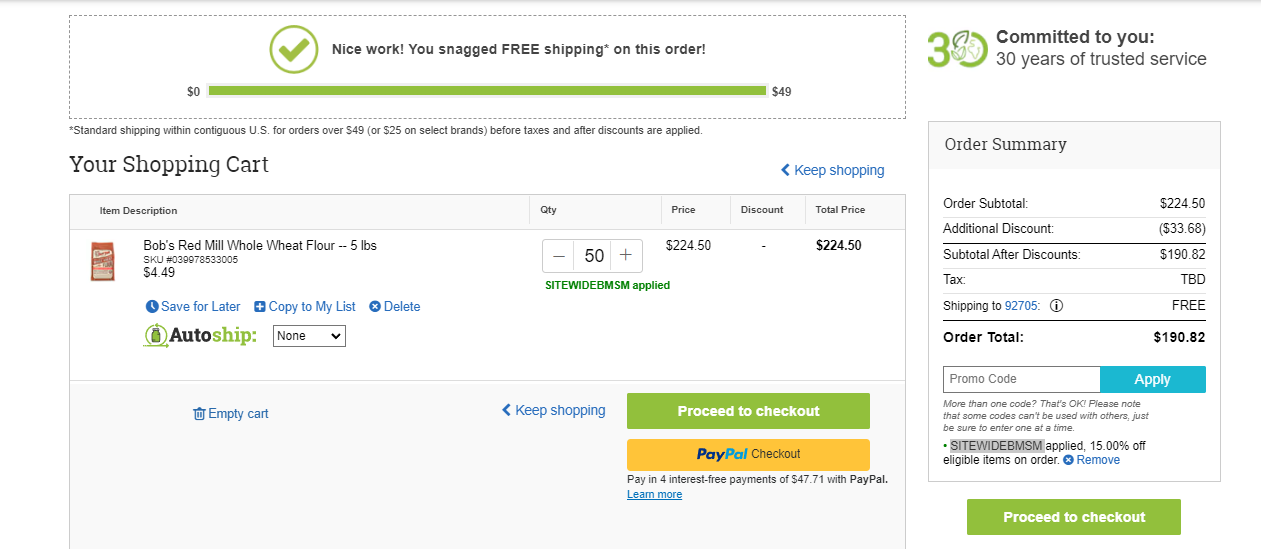Open the Autoship frequency dropdown
The height and width of the screenshot is (549, 1261).
[309, 336]
